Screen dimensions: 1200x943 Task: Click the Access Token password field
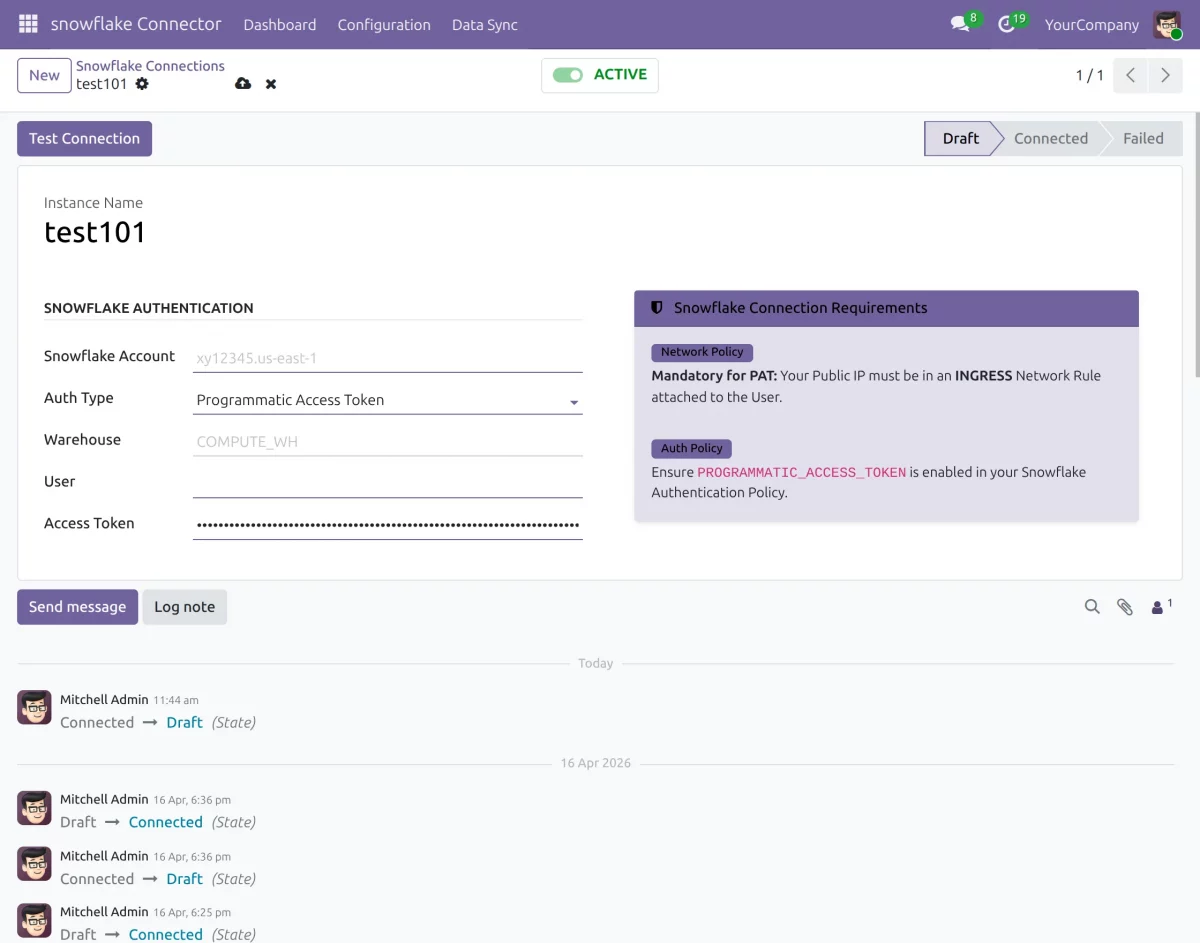tap(387, 525)
